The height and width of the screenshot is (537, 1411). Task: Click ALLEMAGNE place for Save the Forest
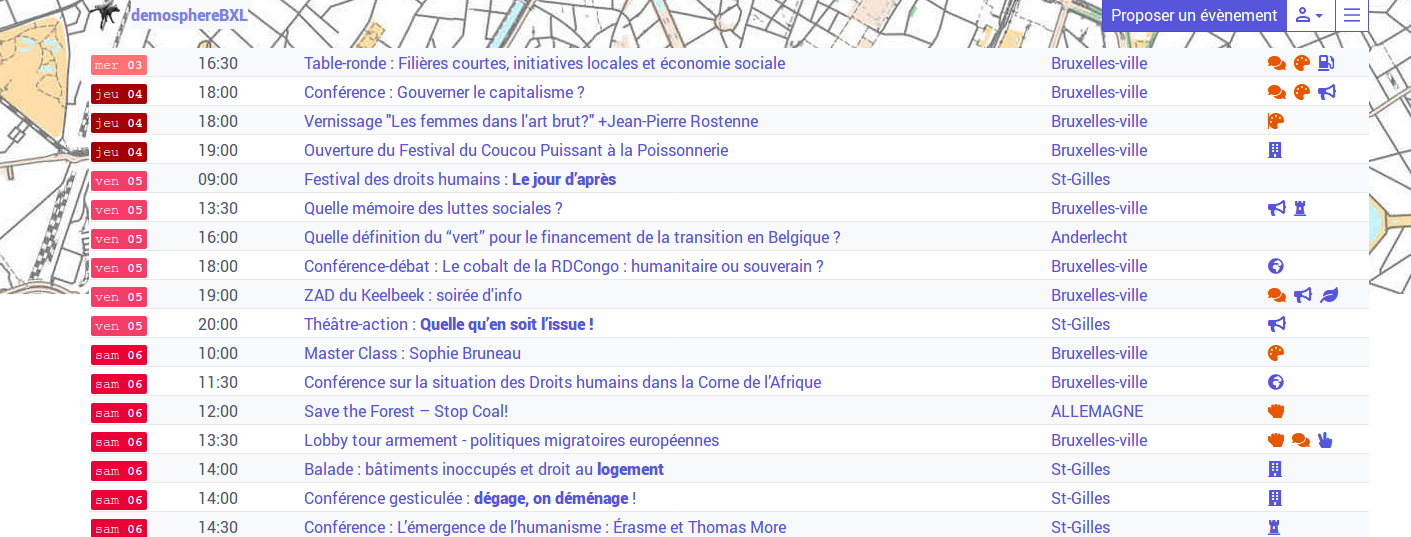[x=1097, y=411]
